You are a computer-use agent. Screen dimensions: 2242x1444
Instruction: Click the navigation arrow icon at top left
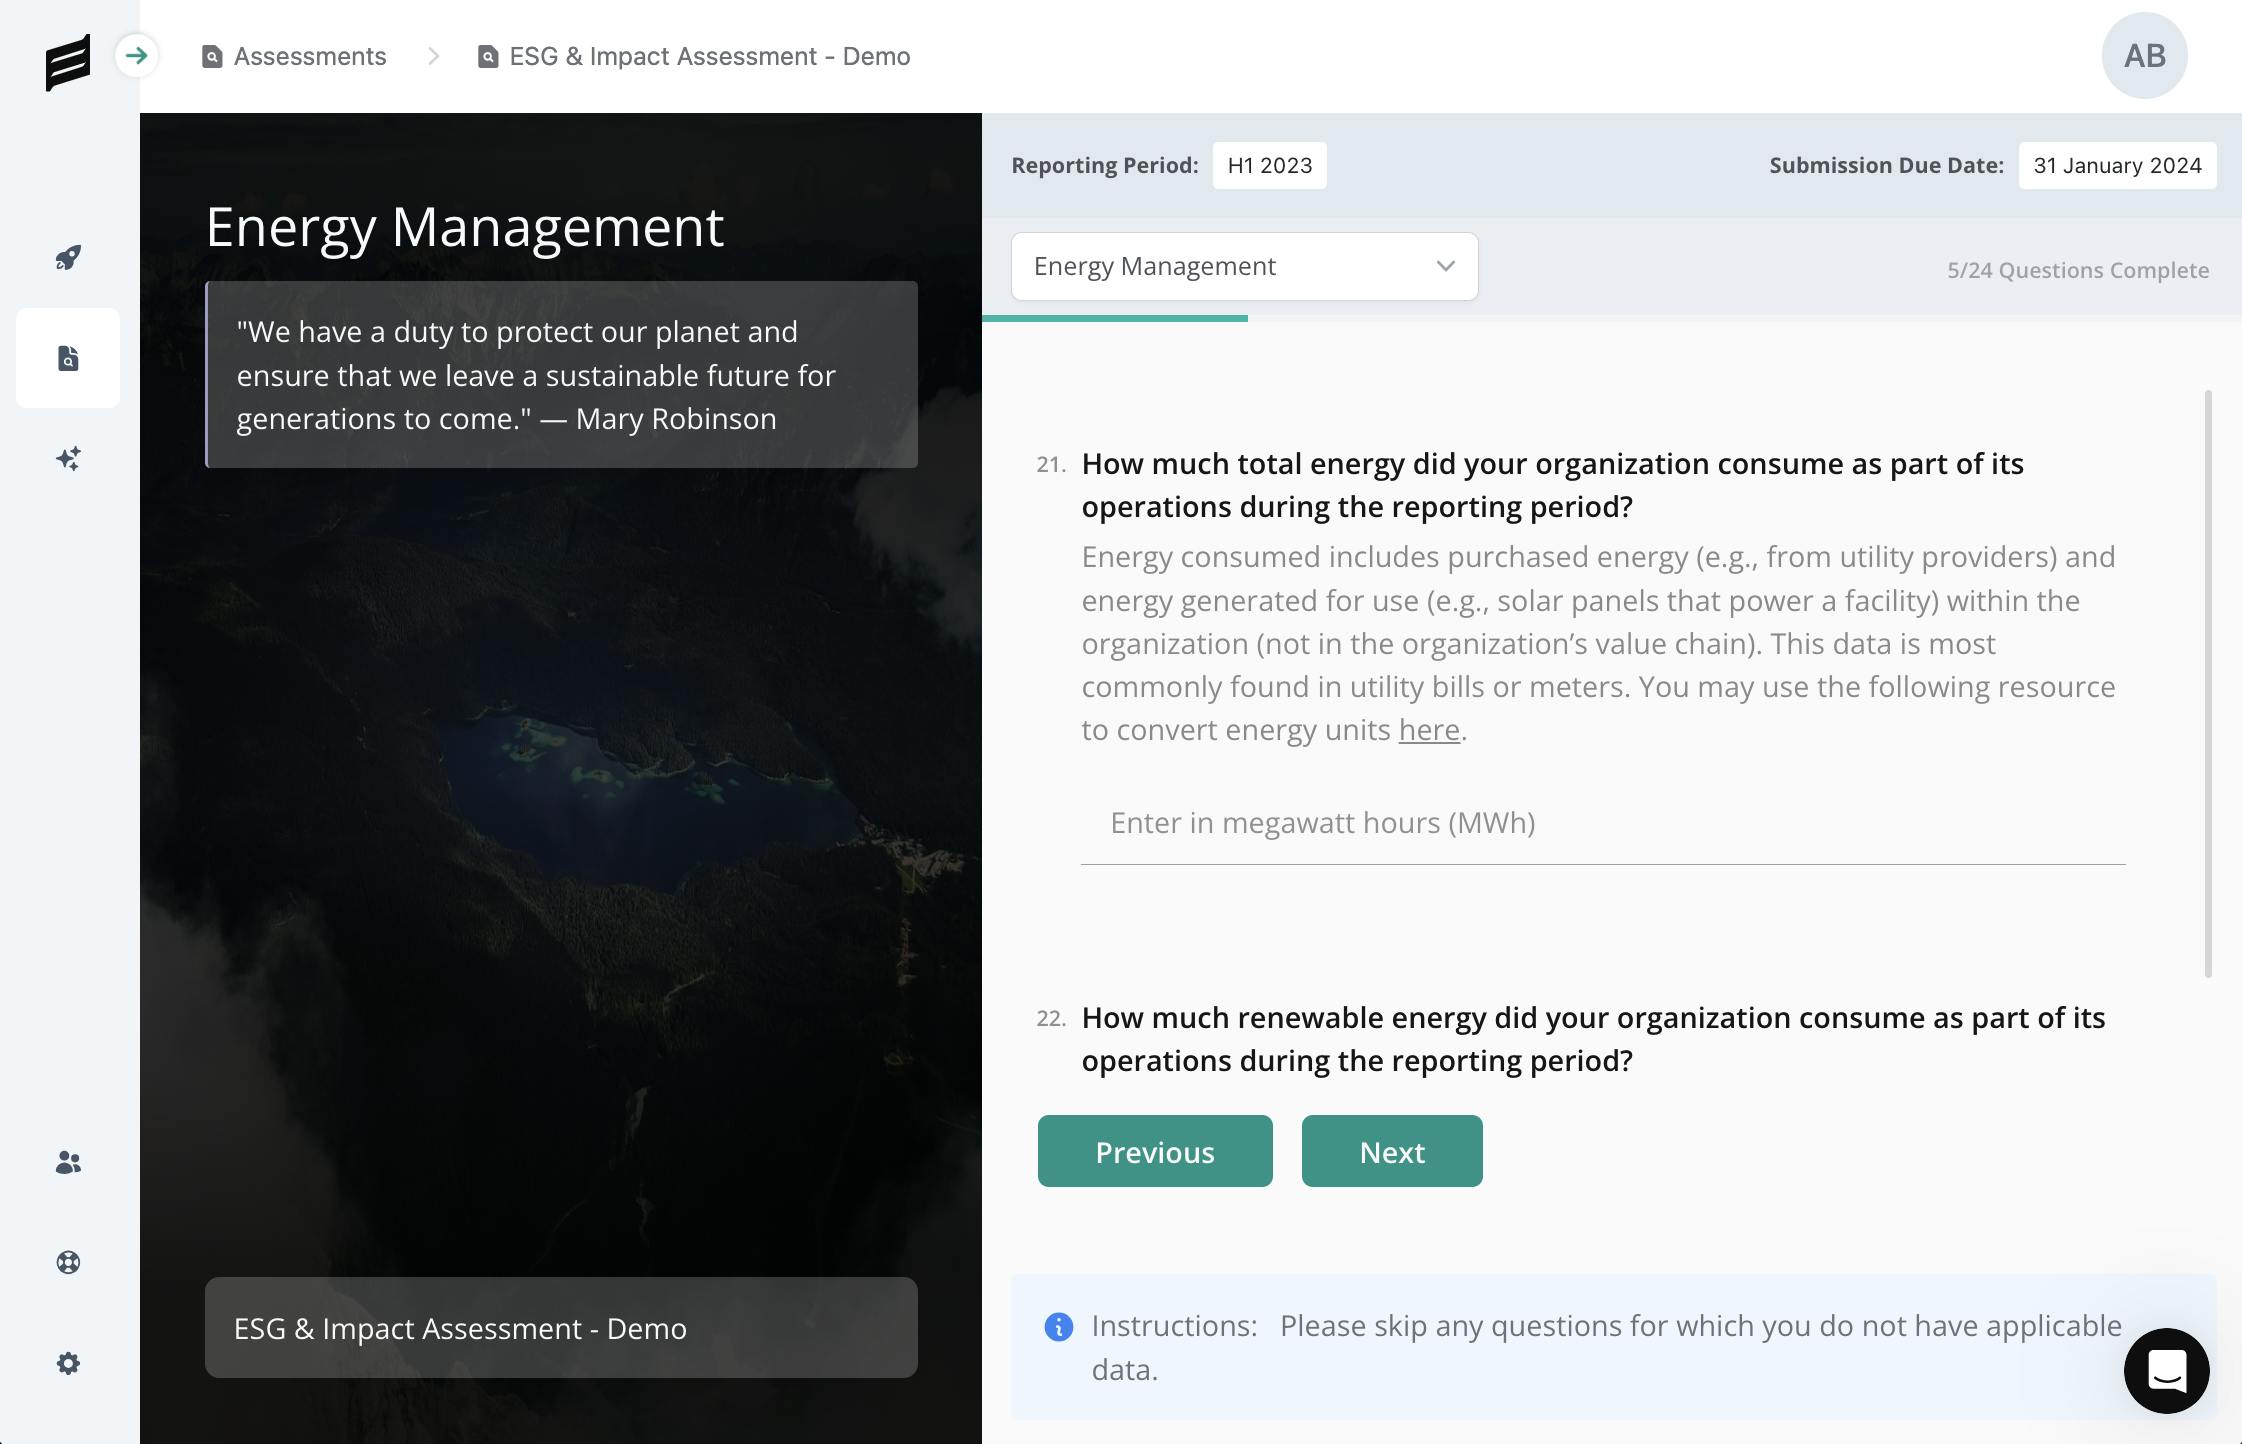pos(137,56)
